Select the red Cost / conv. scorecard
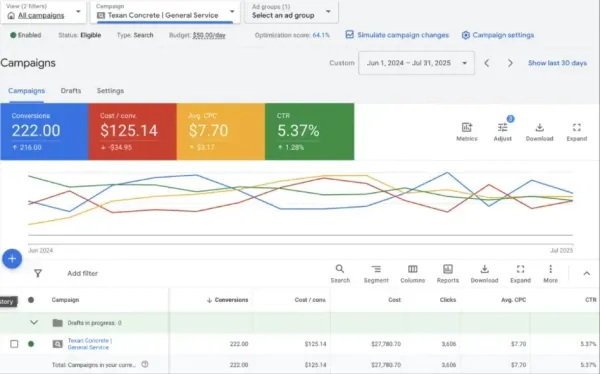This screenshot has width=600, height=374. tap(132, 131)
